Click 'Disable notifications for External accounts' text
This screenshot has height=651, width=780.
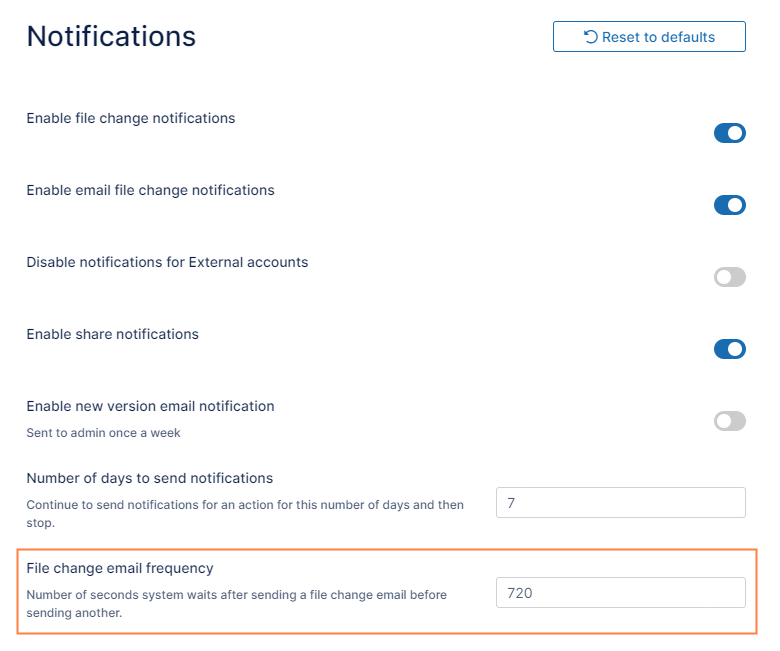tap(167, 262)
